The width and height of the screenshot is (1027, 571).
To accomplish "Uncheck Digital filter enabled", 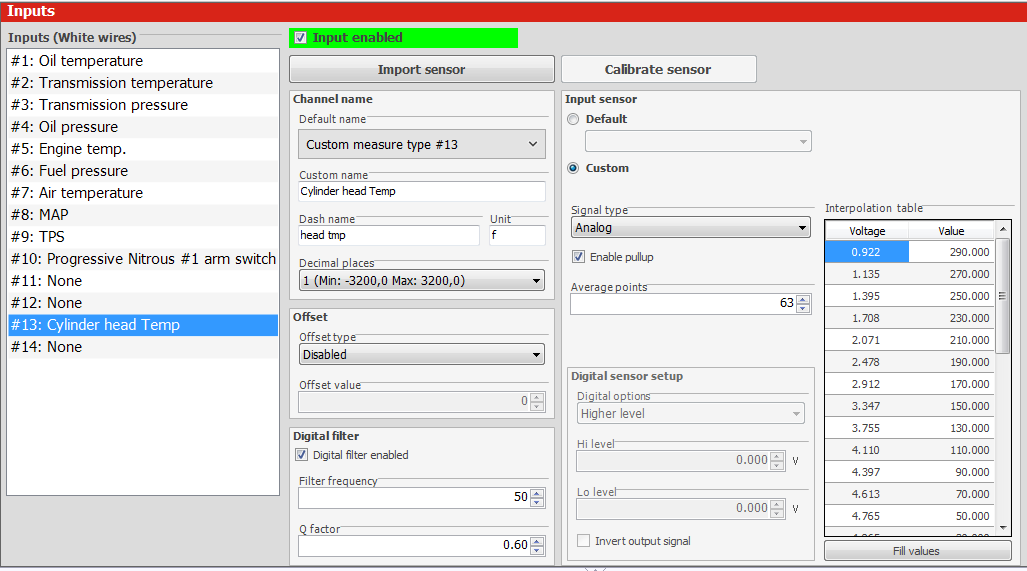I will 302,455.
